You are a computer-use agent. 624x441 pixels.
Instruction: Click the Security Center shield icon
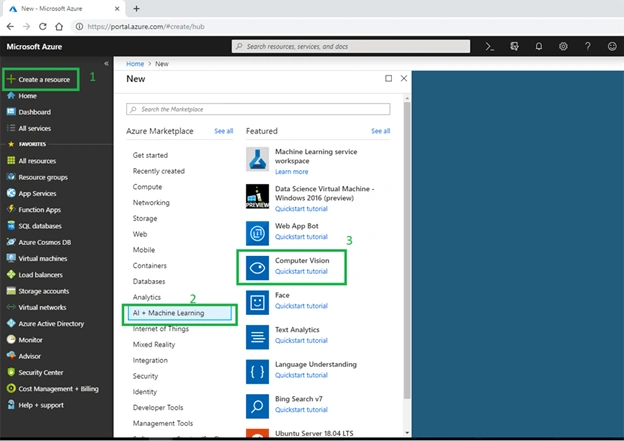click(11, 372)
